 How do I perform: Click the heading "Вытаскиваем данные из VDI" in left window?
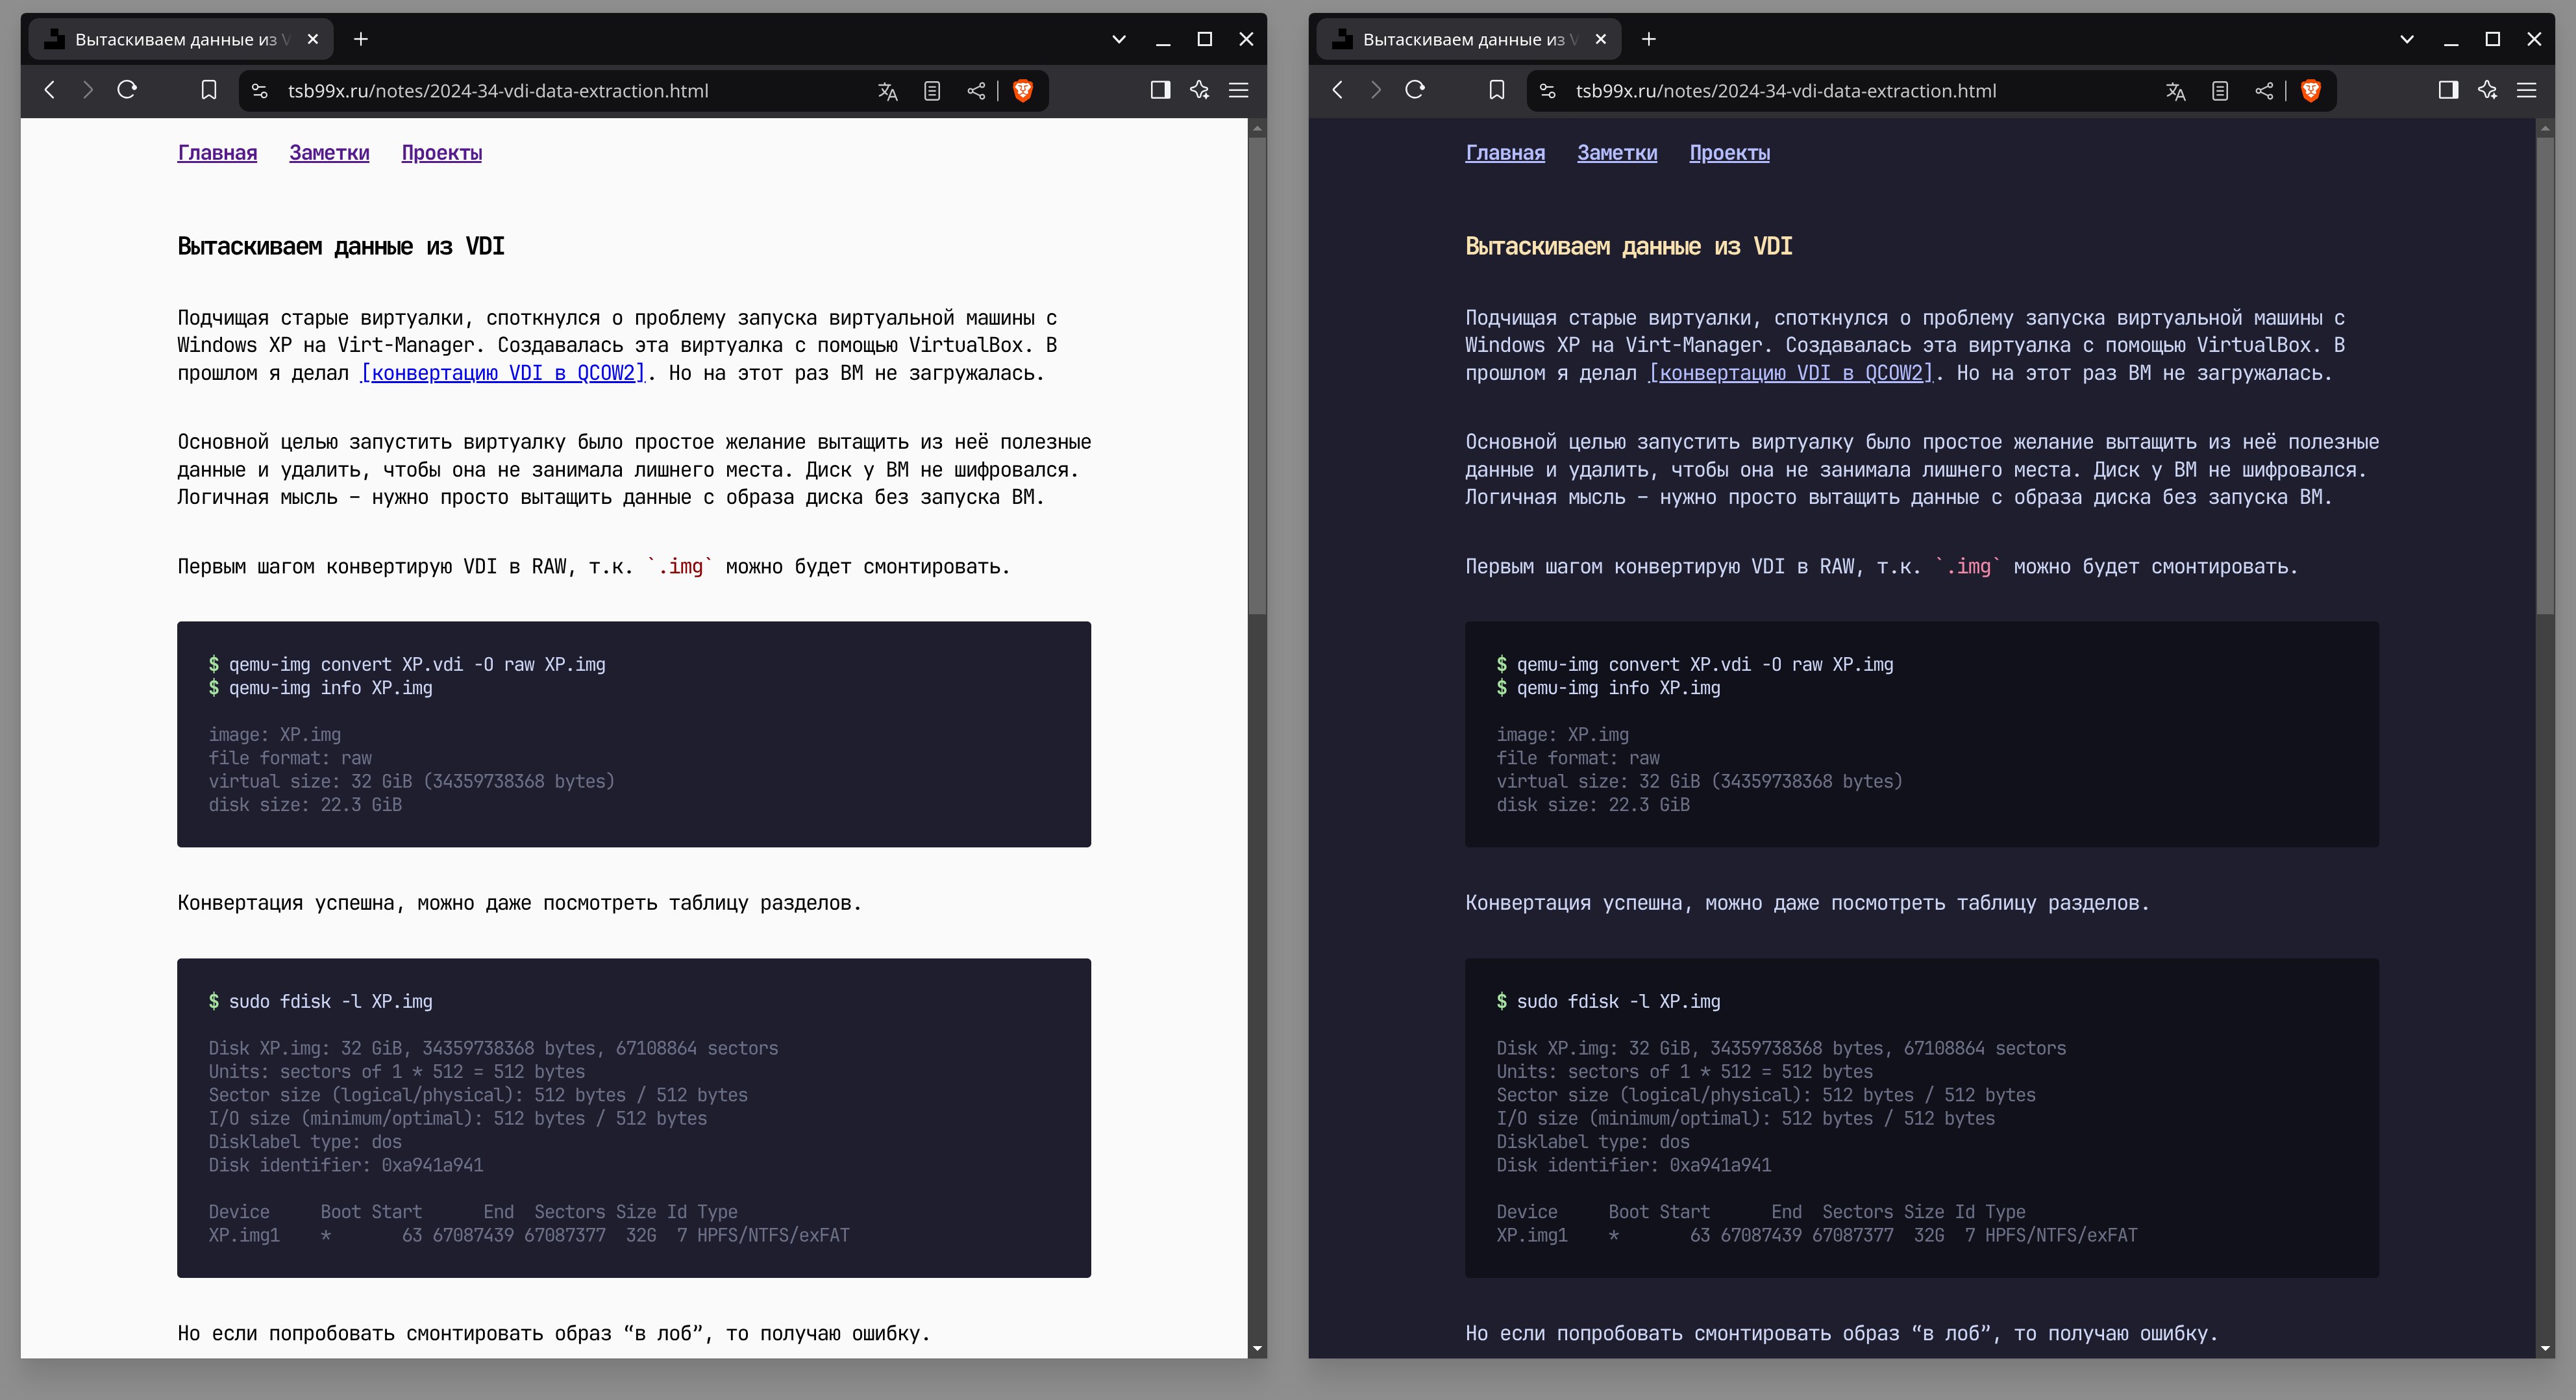point(341,247)
